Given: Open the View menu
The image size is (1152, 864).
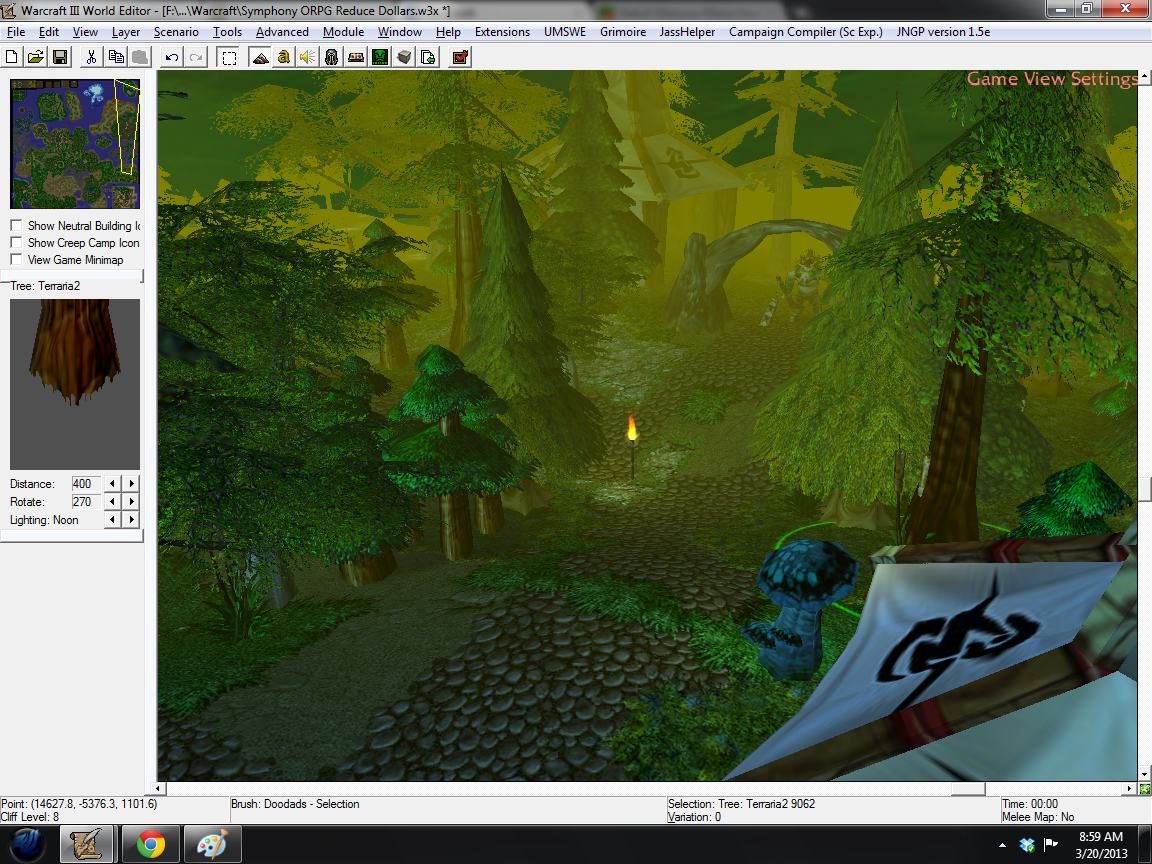Looking at the screenshot, I should (85, 32).
